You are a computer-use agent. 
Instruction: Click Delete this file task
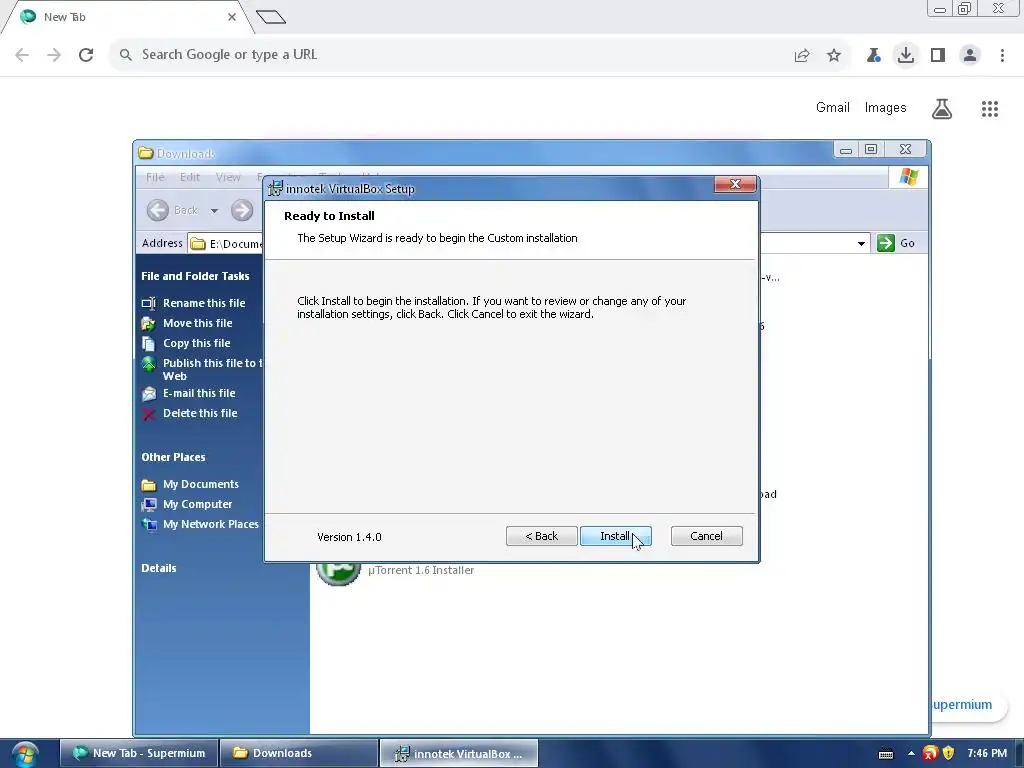pos(200,413)
